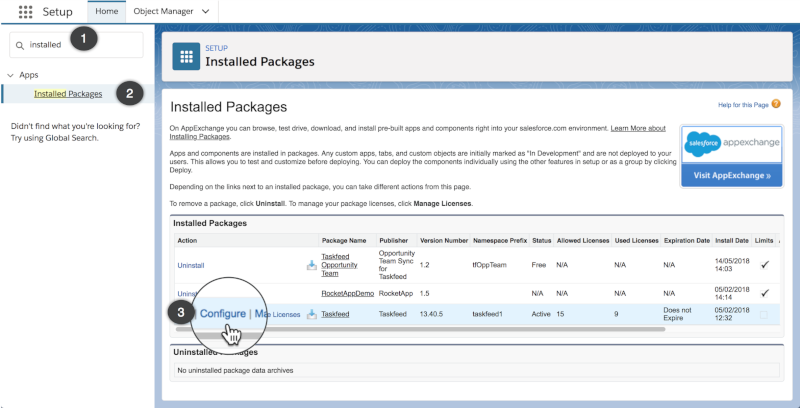
Task: Click the Does not Expire cell
Action: coord(678,314)
